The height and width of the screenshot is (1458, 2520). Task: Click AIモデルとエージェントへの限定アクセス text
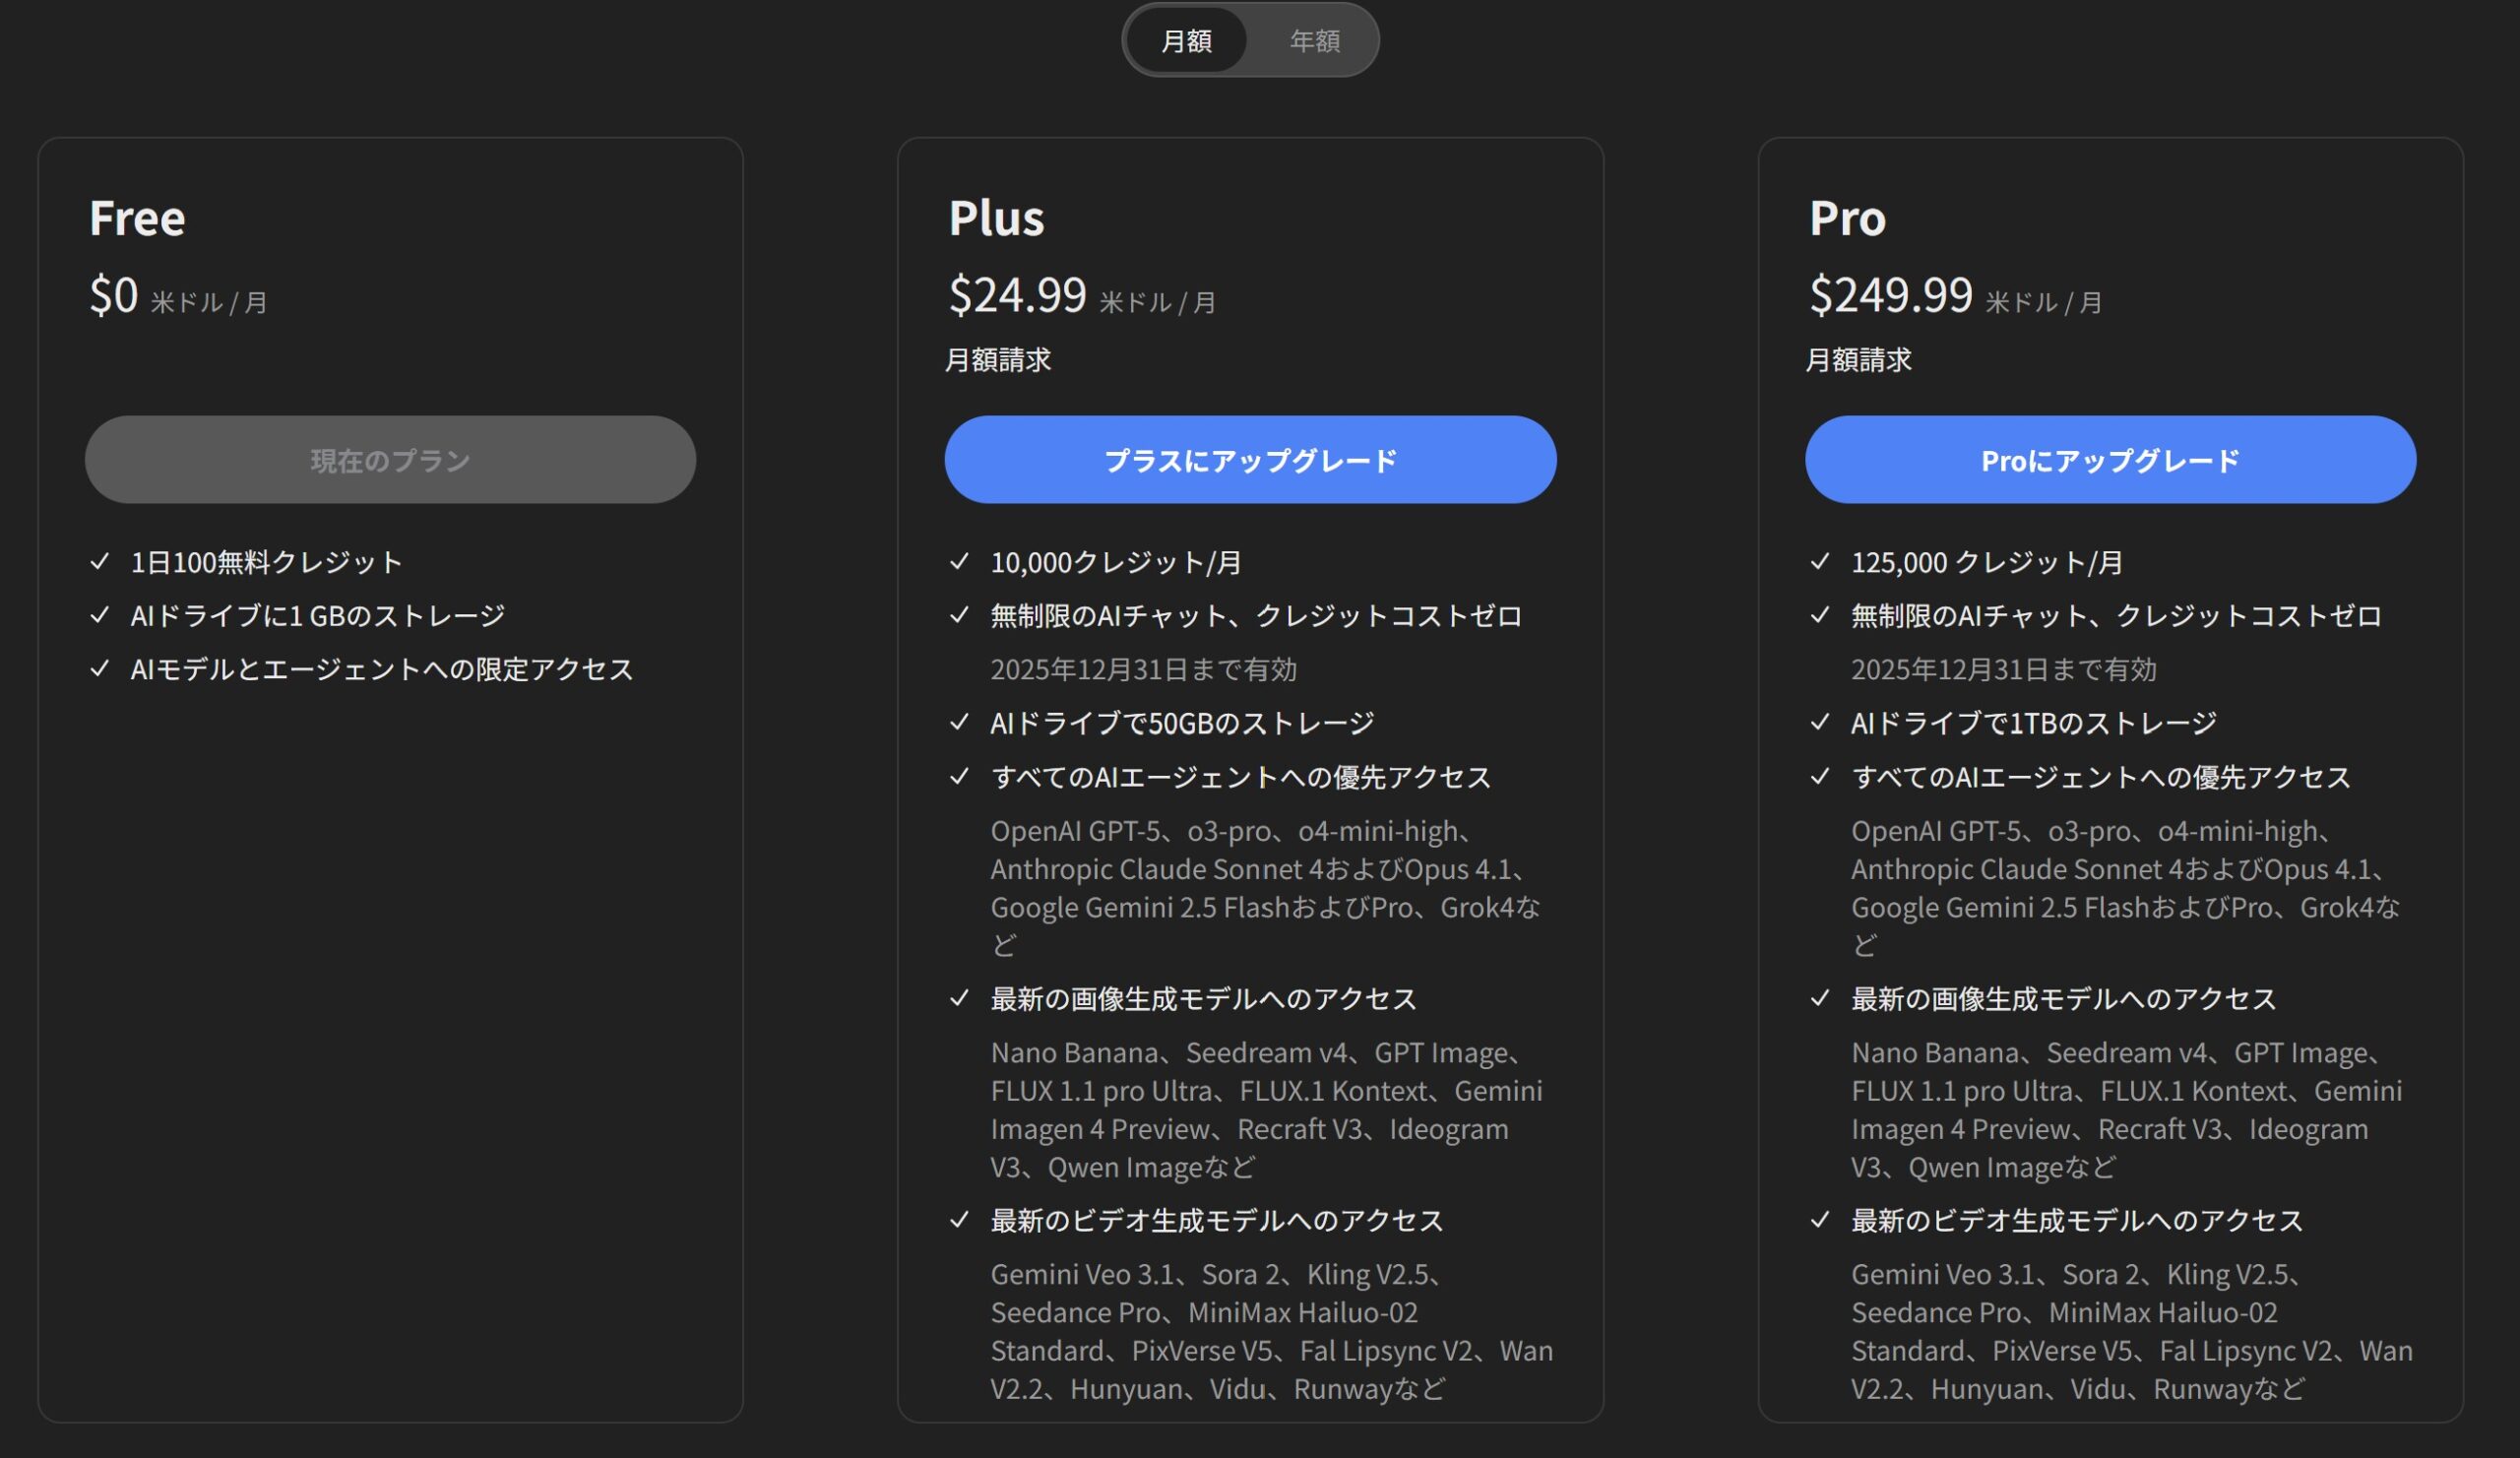(382, 669)
